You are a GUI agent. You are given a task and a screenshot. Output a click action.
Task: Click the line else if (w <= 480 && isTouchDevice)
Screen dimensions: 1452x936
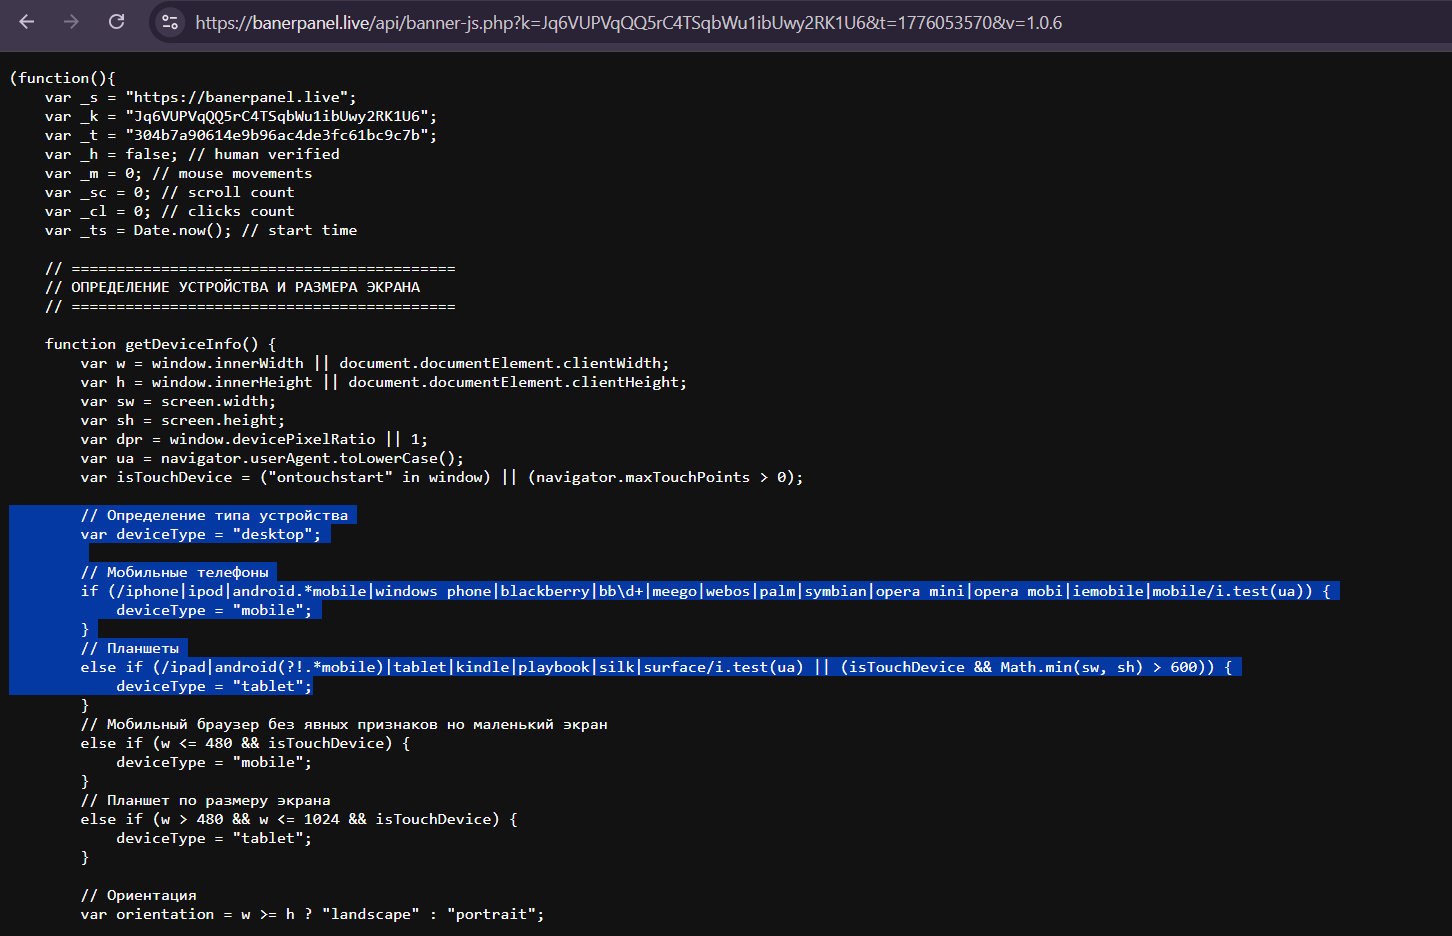pyautogui.click(x=245, y=743)
